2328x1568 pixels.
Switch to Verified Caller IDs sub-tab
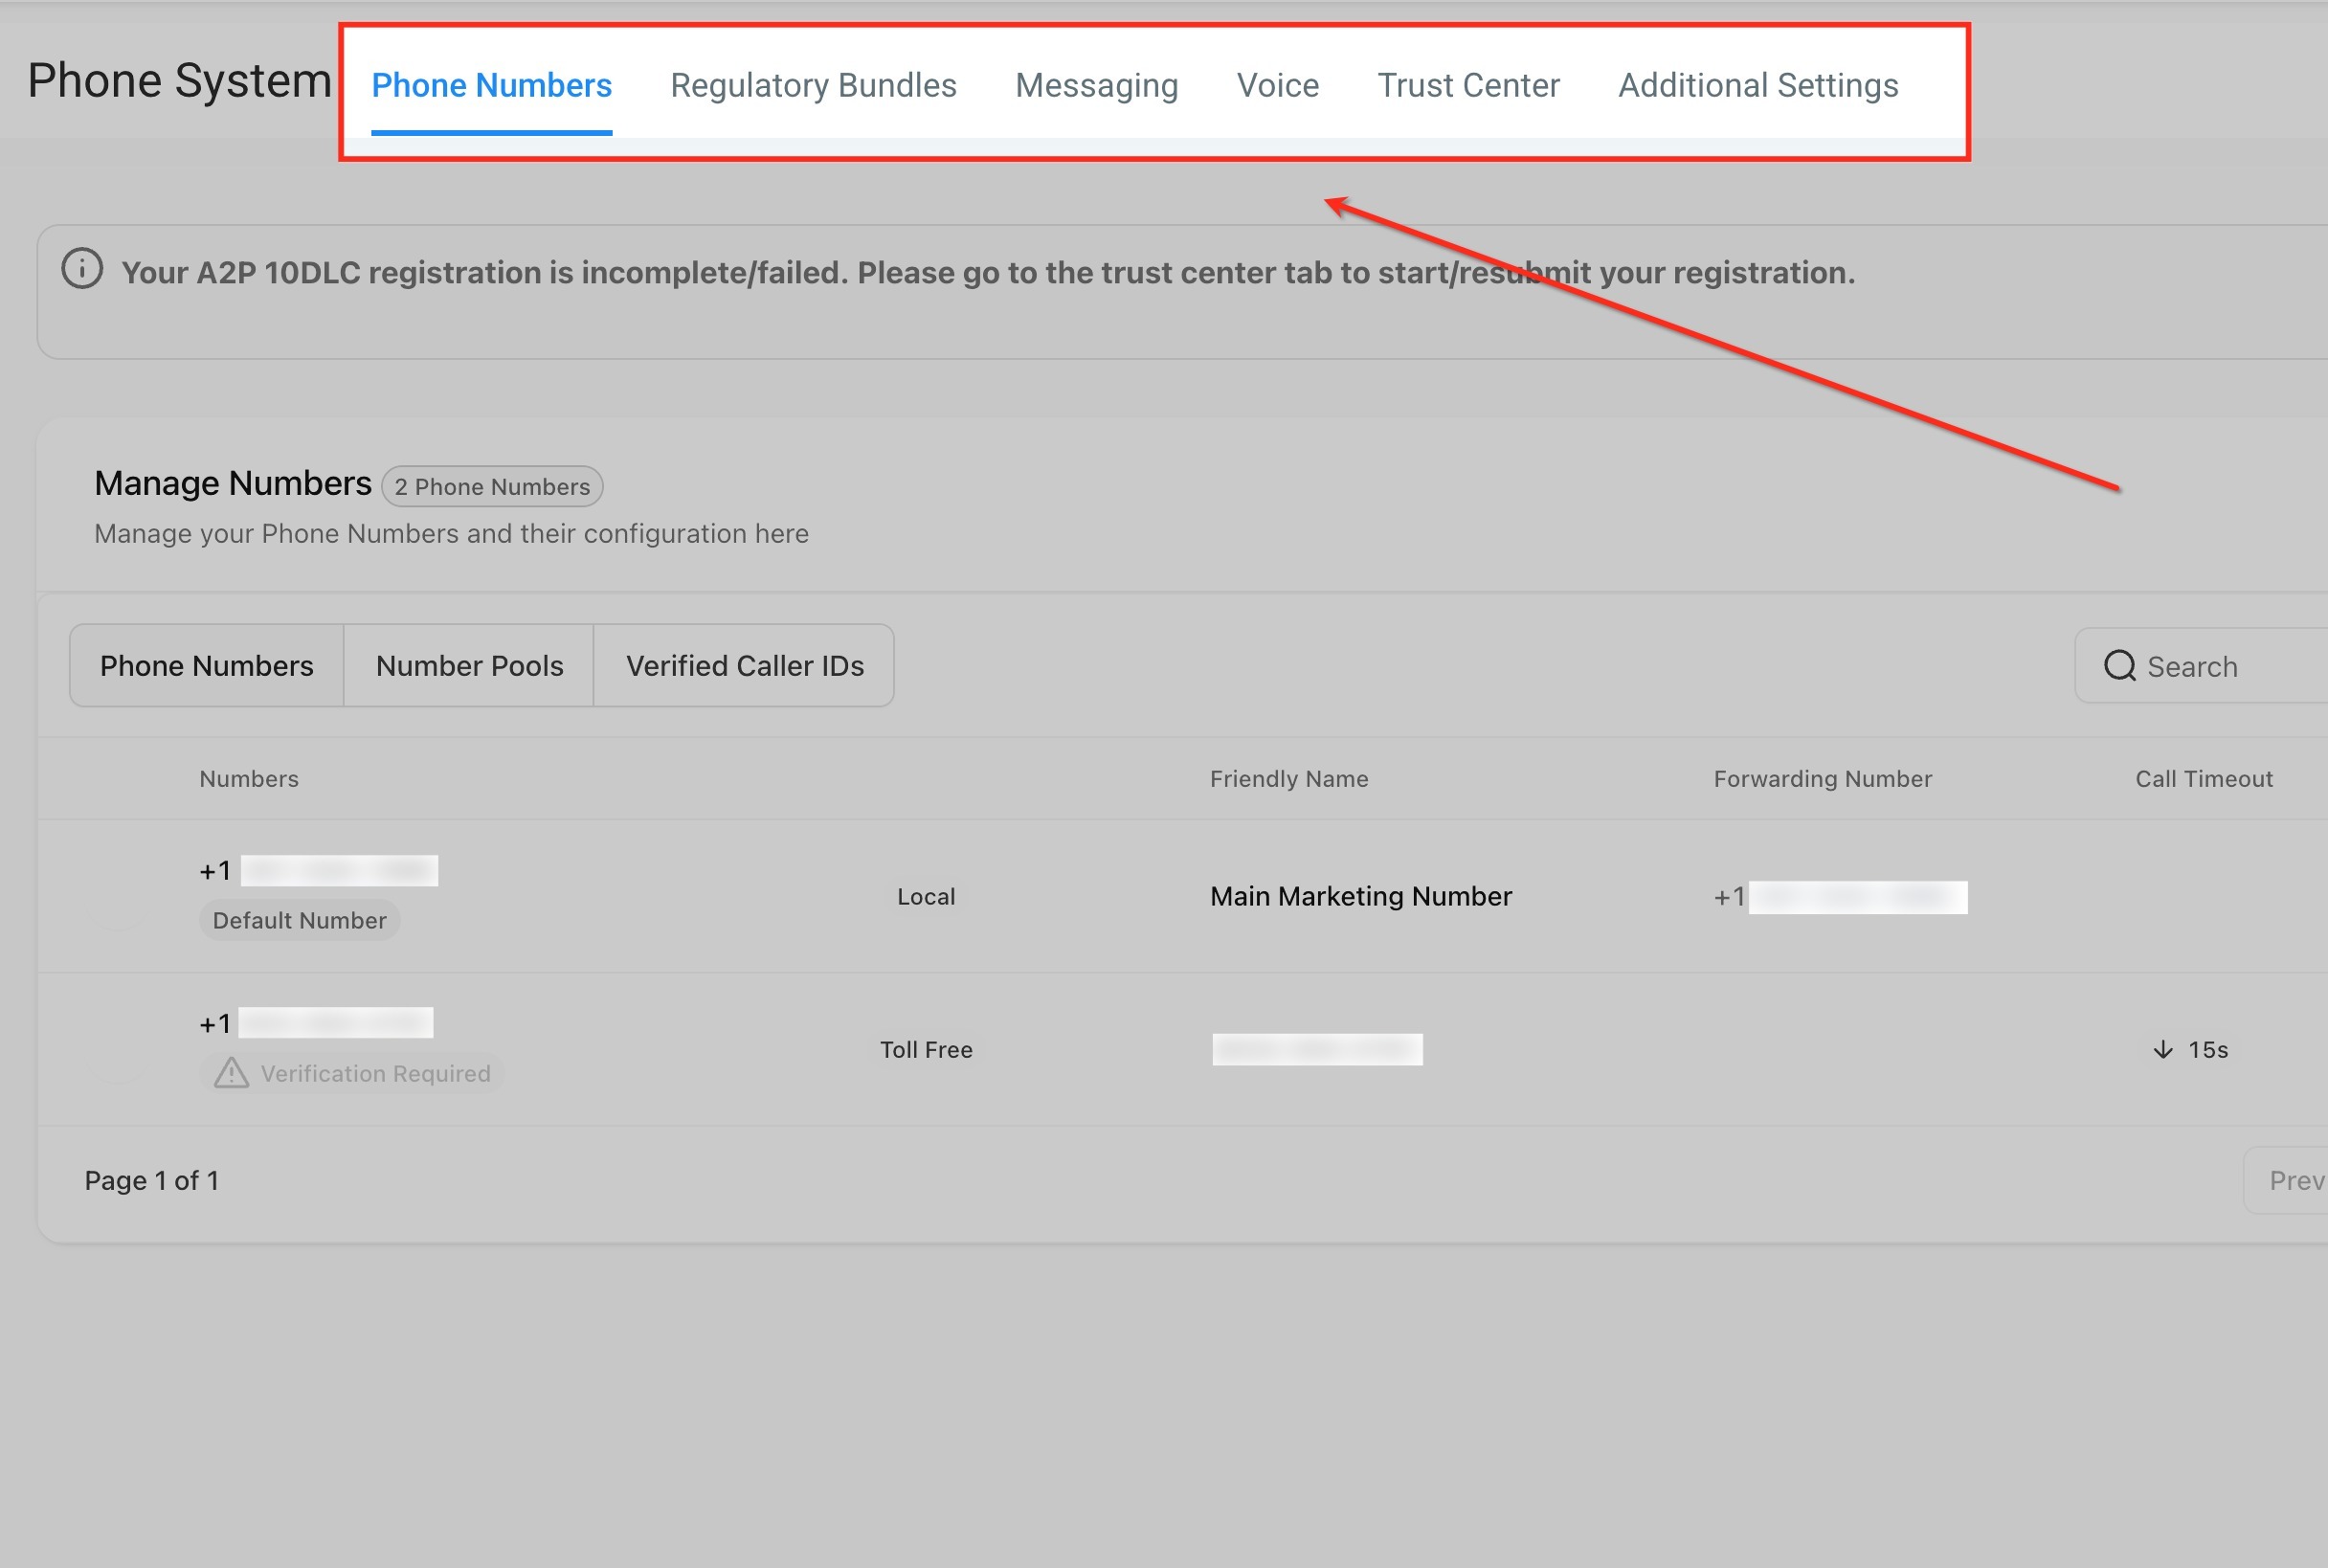click(x=744, y=666)
